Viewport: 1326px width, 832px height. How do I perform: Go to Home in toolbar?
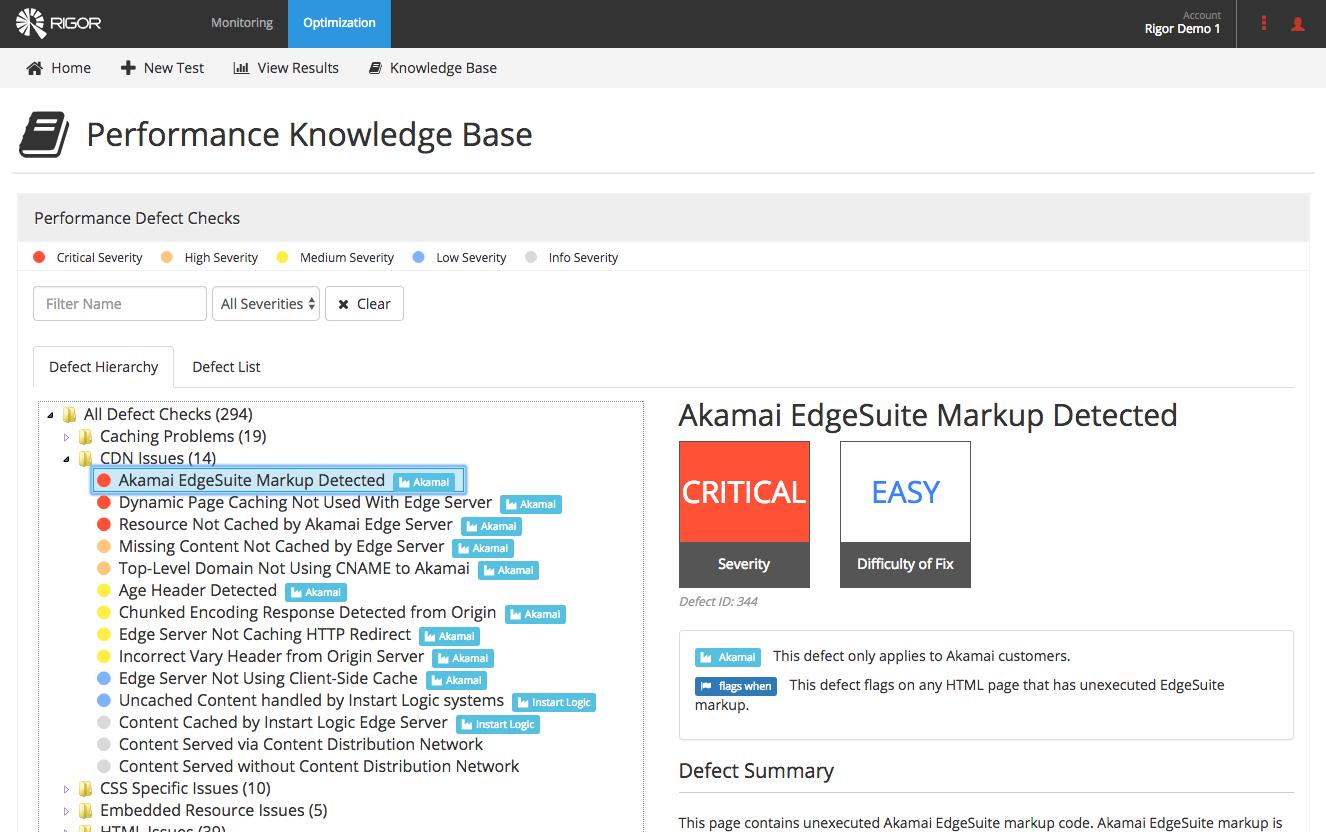click(x=58, y=68)
